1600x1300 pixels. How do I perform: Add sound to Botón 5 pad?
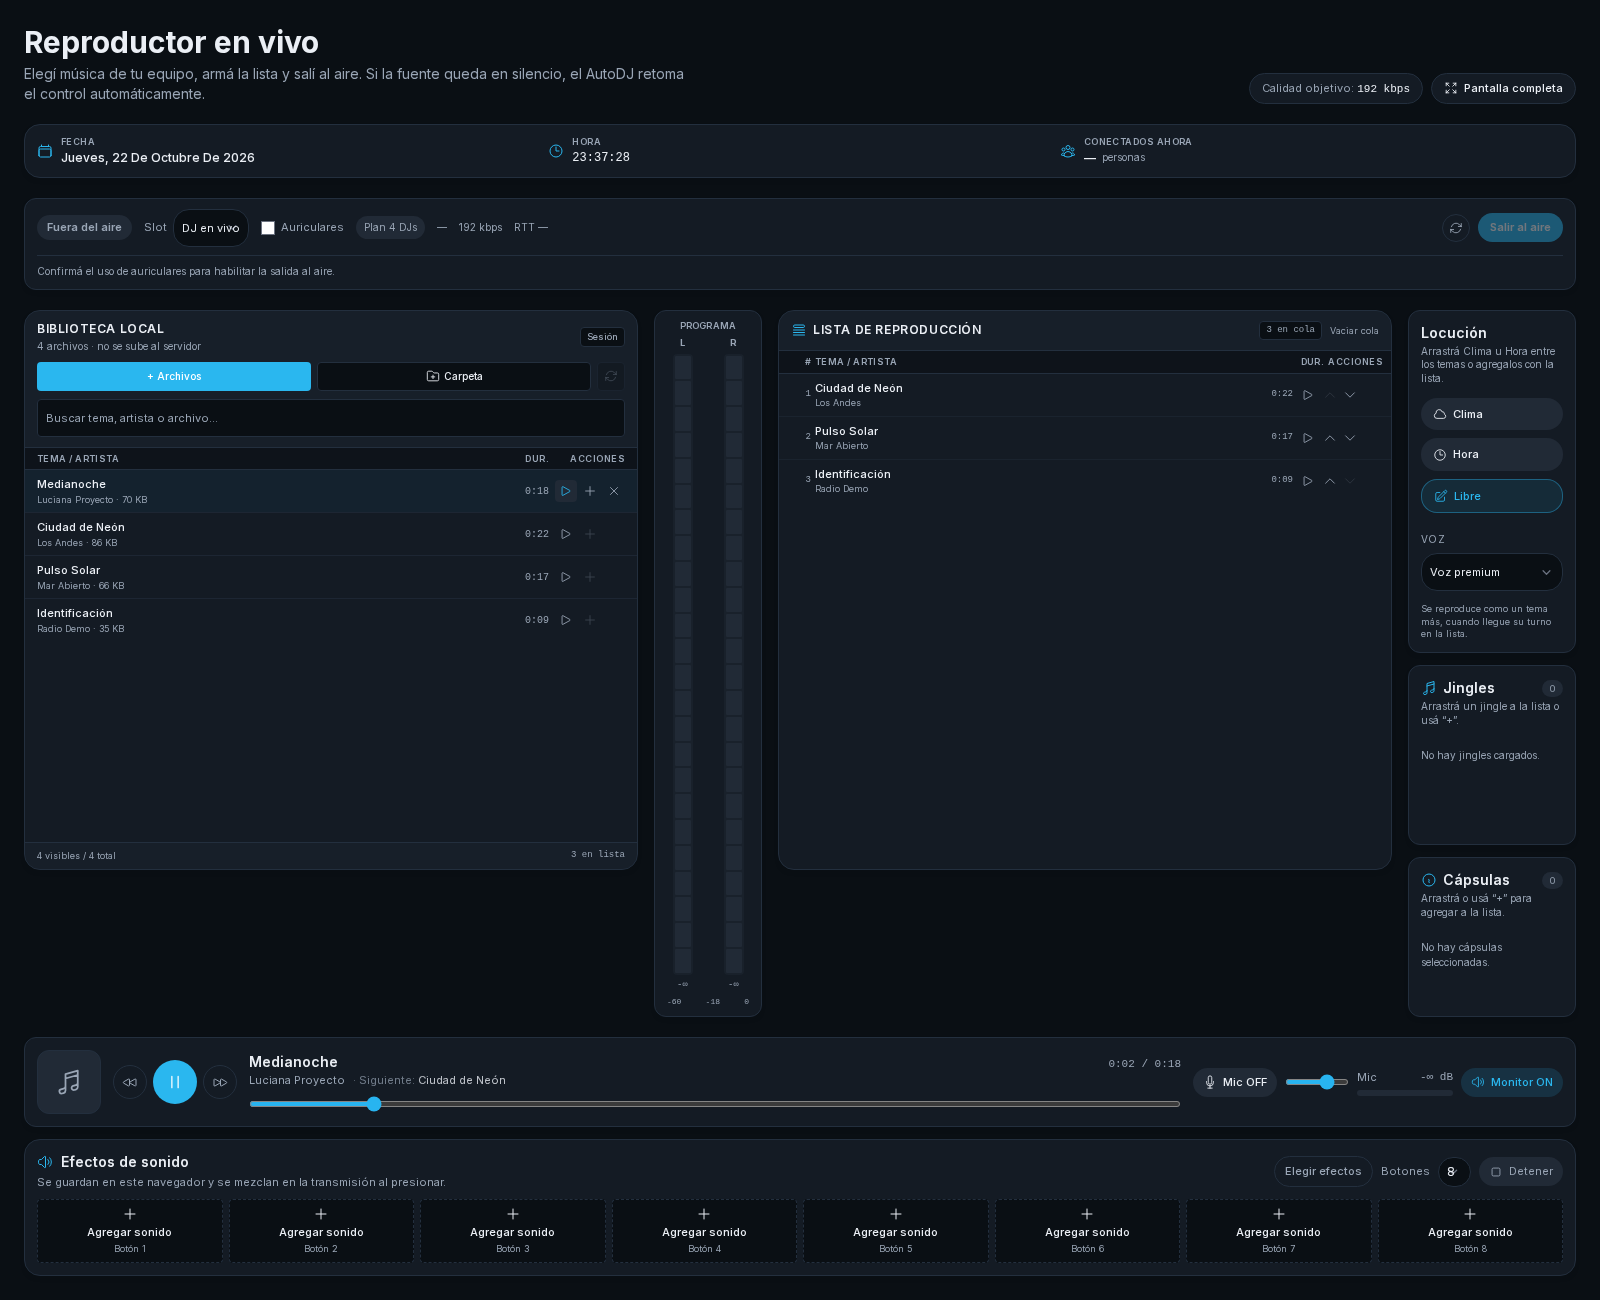point(896,1231)
